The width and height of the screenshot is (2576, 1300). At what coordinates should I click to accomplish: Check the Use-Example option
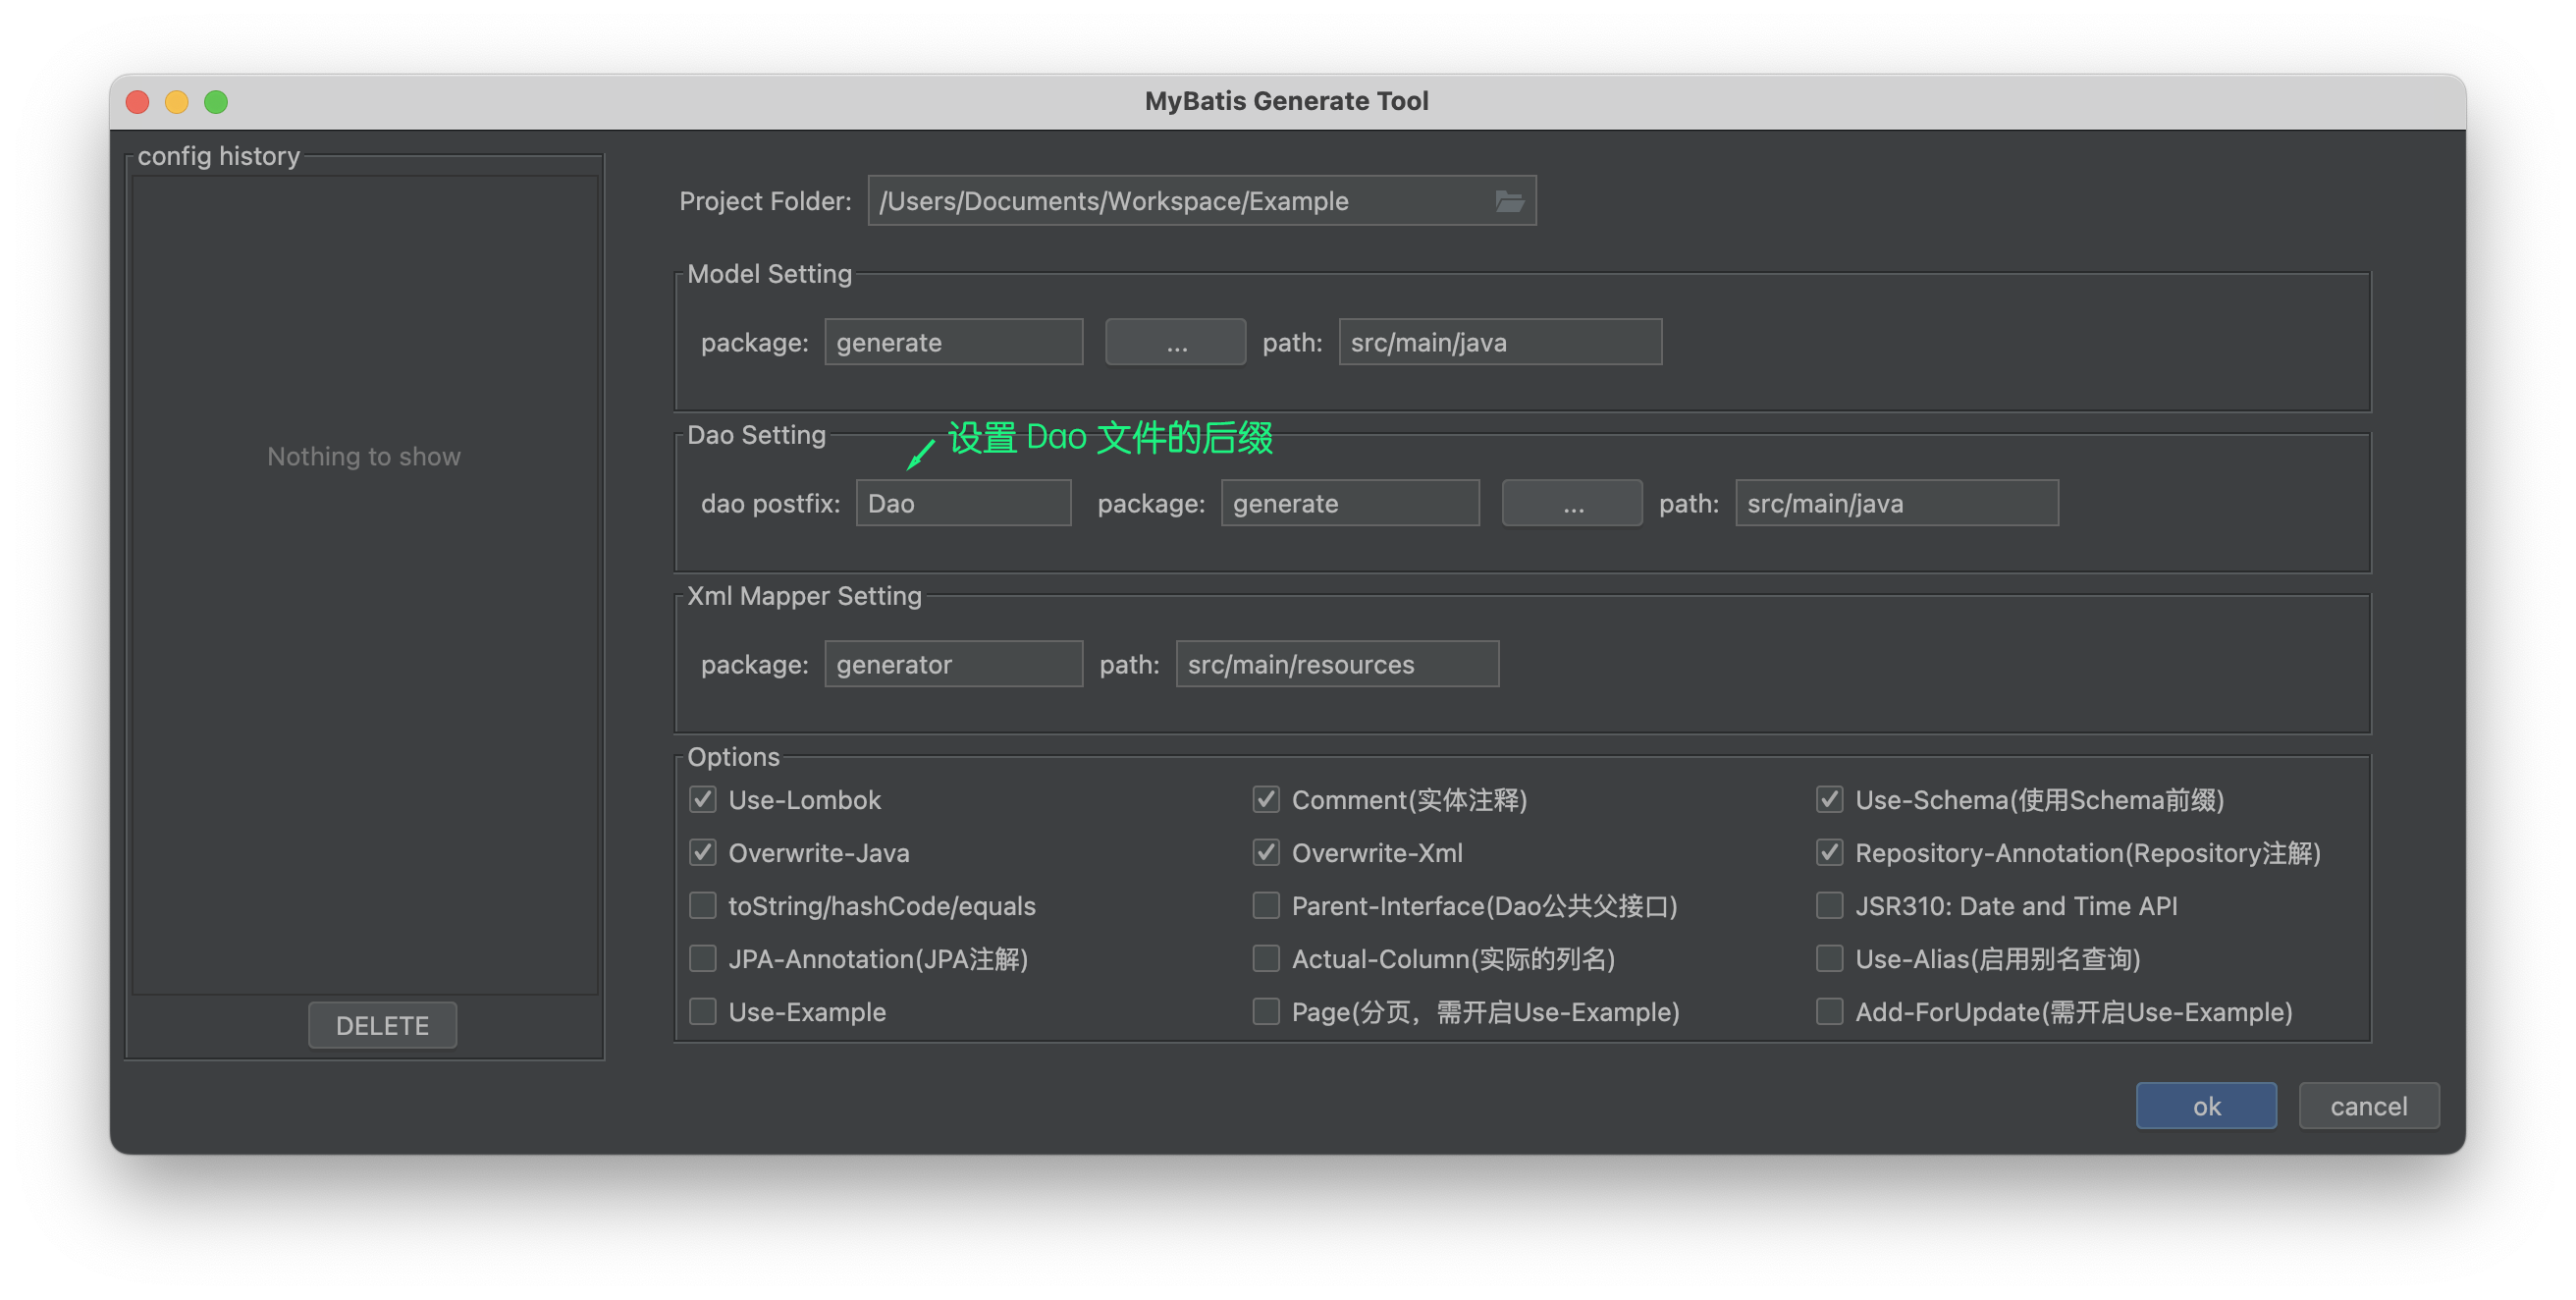pos(703,1012)
